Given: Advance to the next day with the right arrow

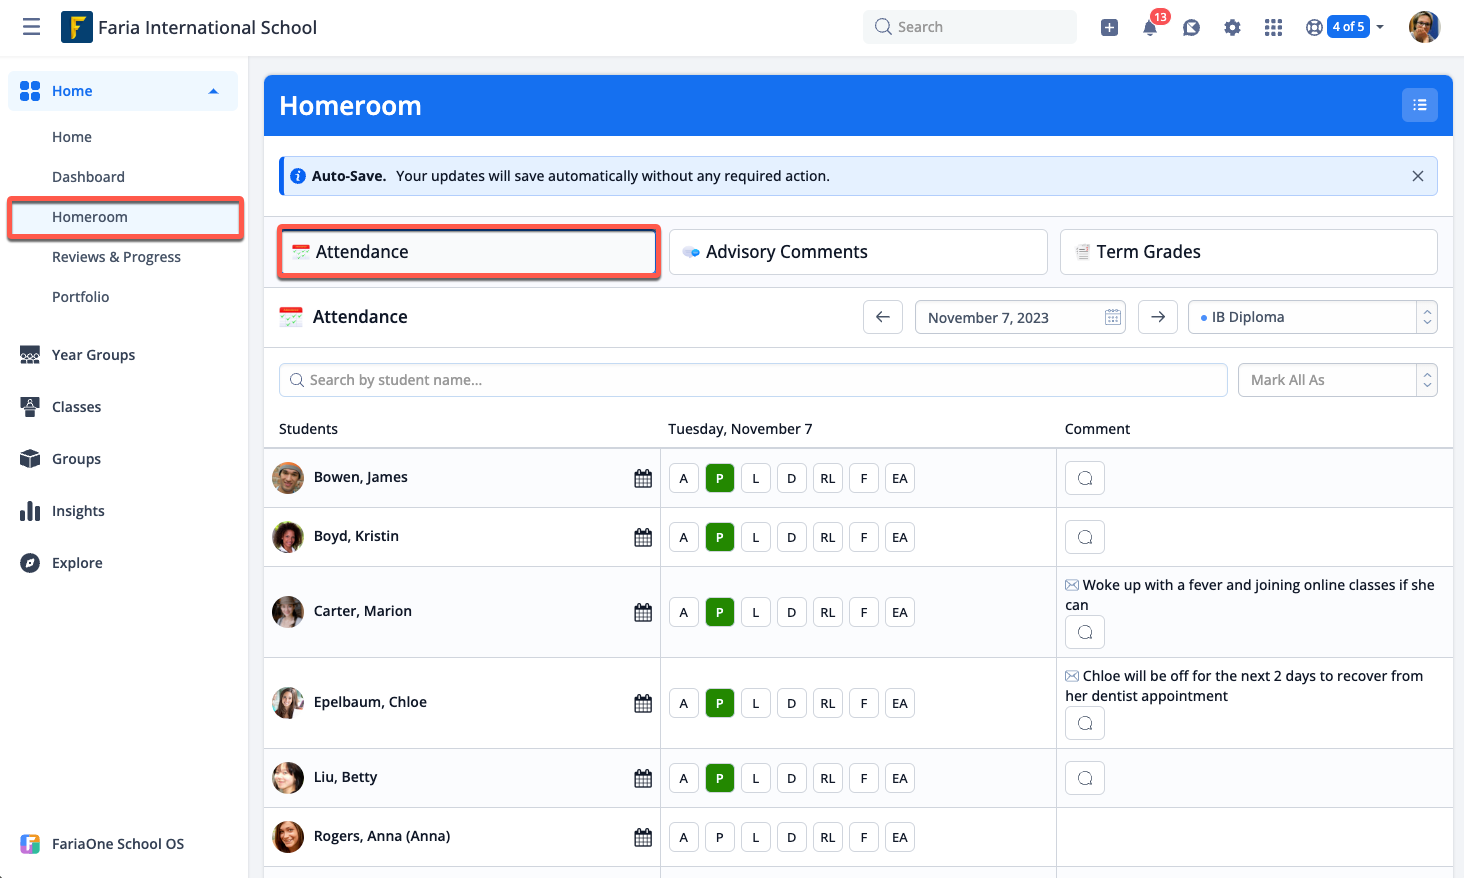Looking at the screenshot, I should pos(1157,317).
